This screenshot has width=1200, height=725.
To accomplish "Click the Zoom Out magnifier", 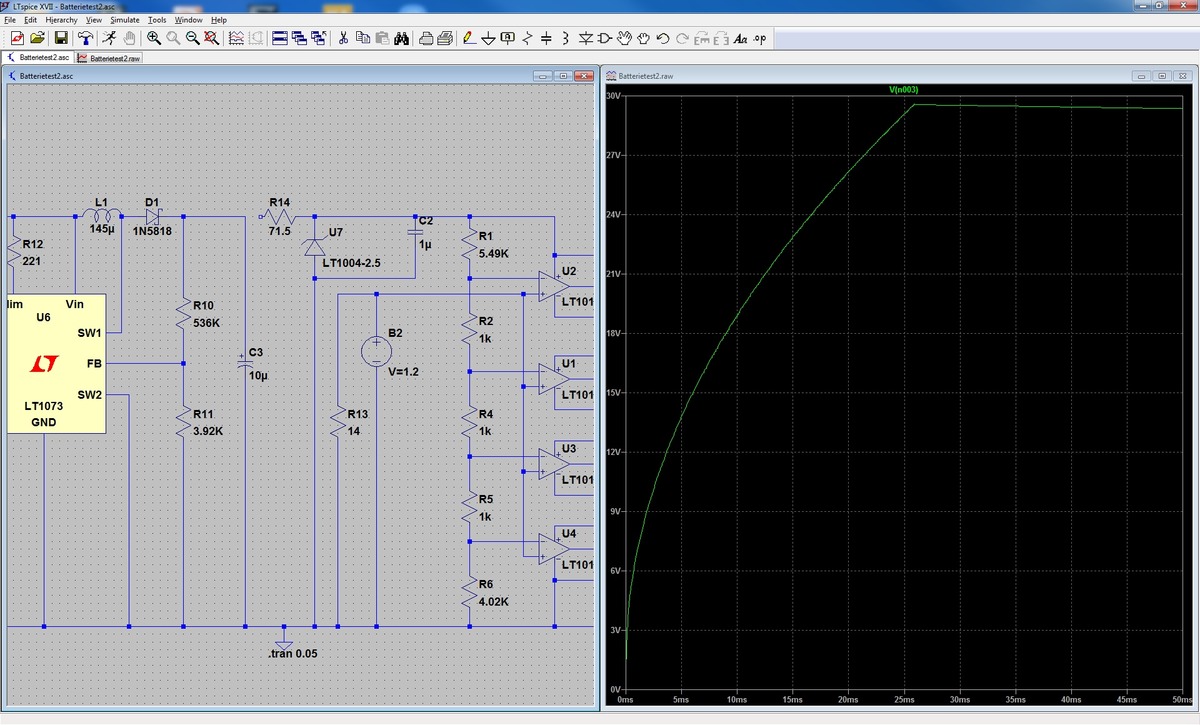I will click(192, 38).
